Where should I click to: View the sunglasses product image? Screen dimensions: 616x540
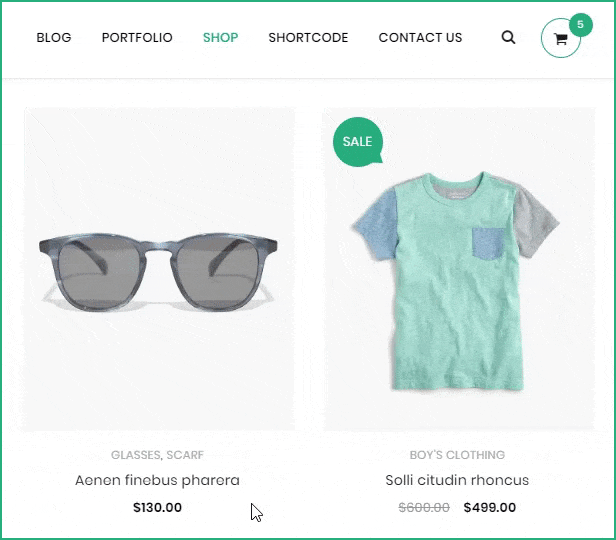158,270
